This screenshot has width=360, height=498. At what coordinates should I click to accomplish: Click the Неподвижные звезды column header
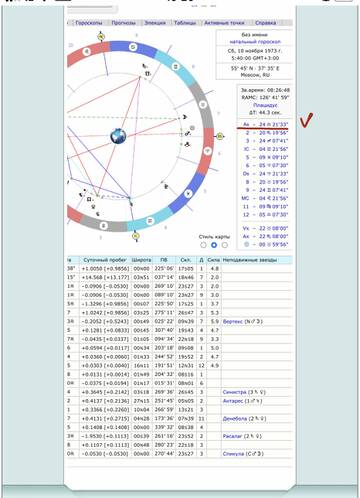click(257, 260)
